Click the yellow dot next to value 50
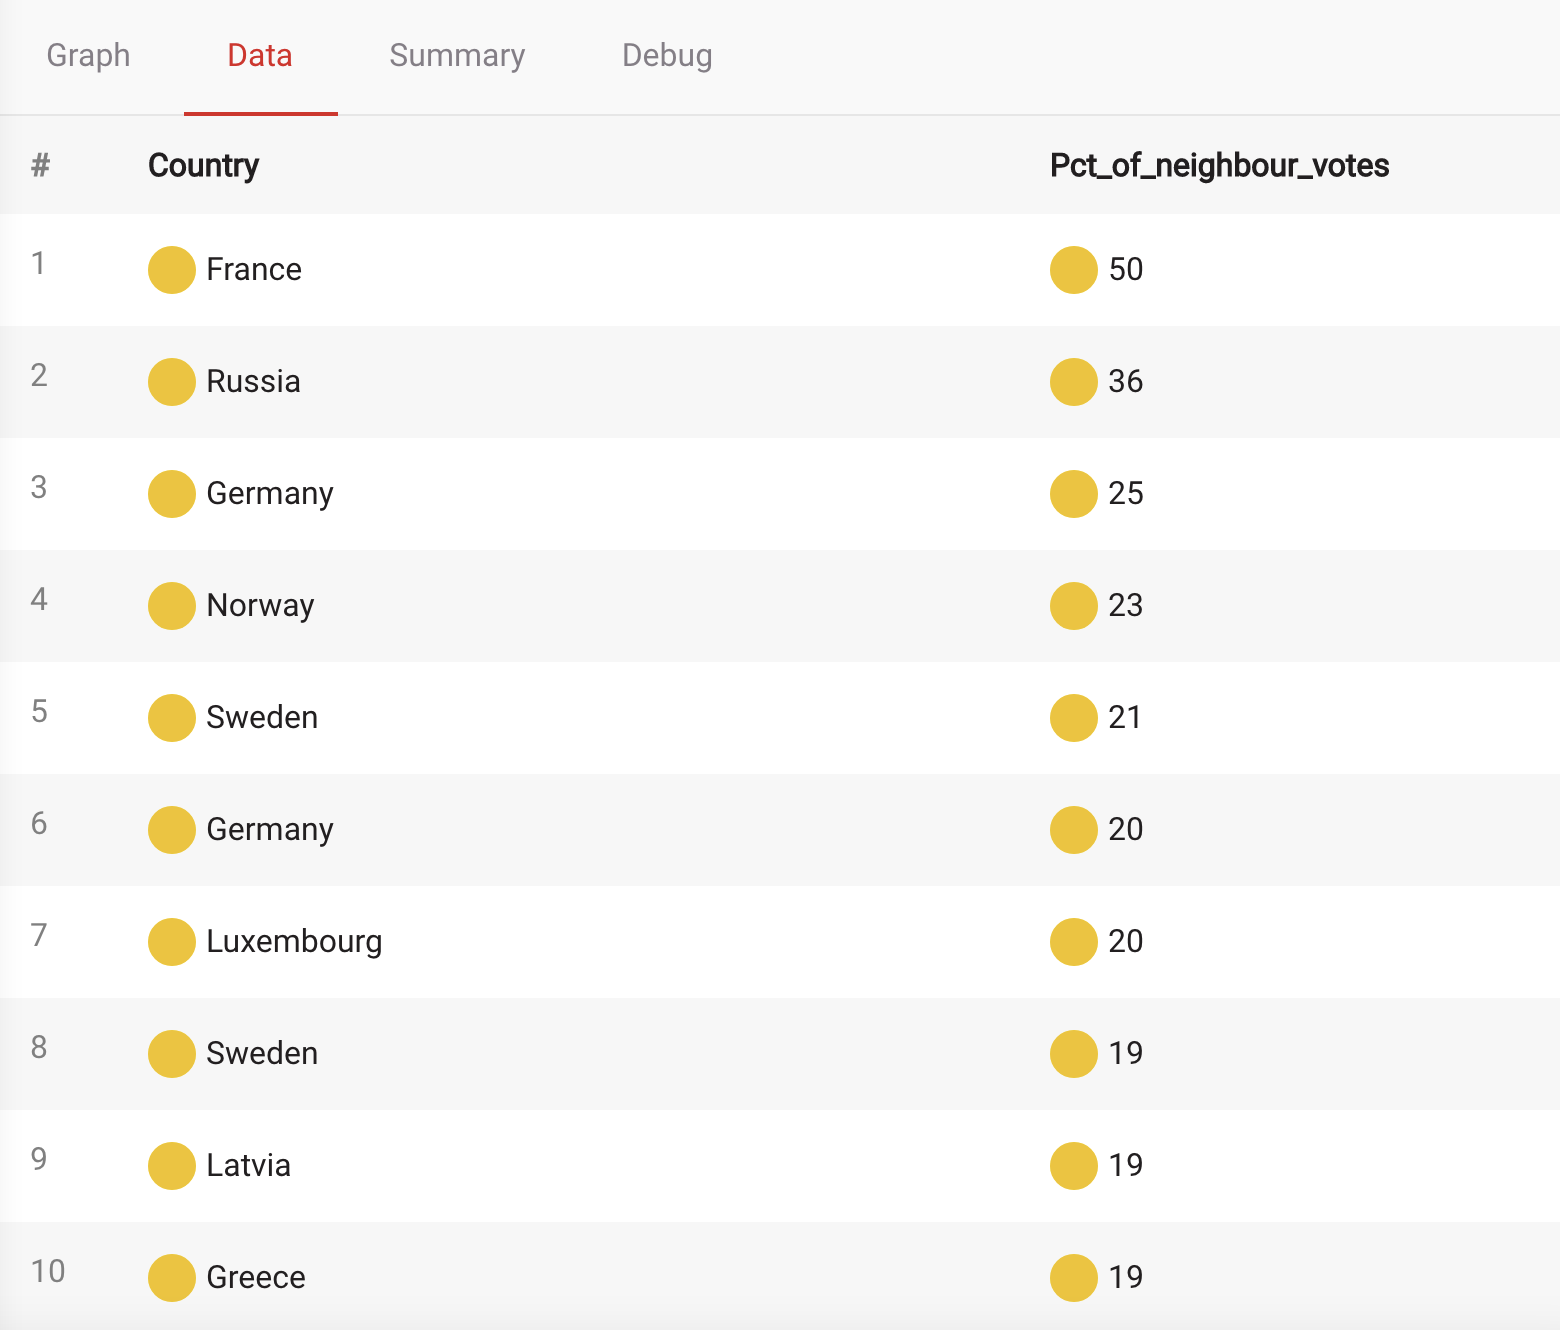Screen dimensions: 1560x1330 click(1074, 270)
